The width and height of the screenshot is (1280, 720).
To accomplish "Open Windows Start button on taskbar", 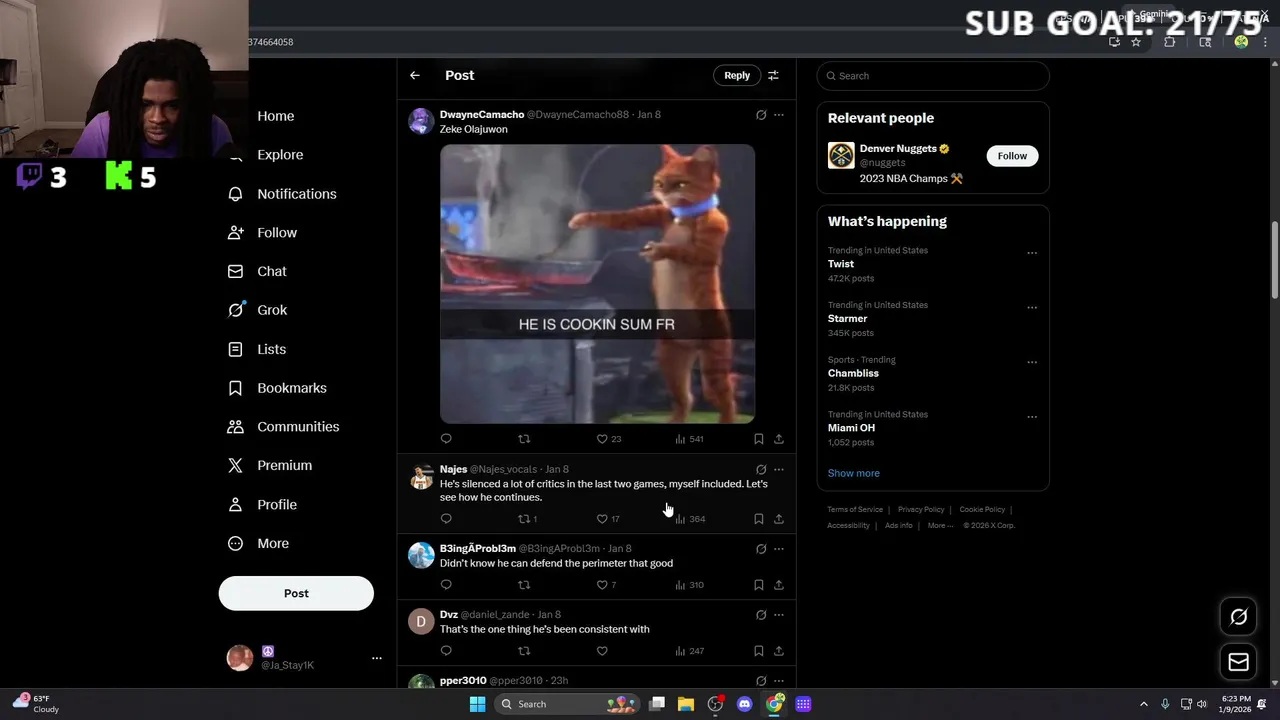I will [477, 704].
